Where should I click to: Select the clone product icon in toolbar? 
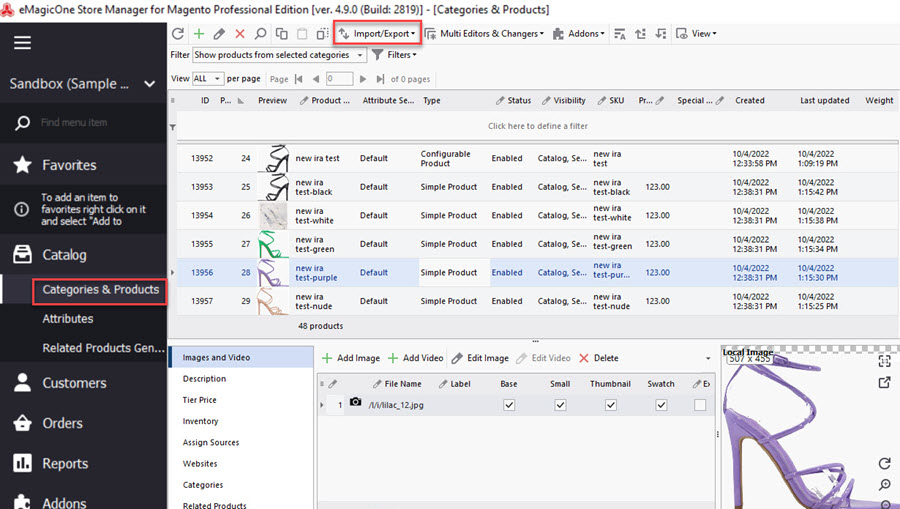322,34
